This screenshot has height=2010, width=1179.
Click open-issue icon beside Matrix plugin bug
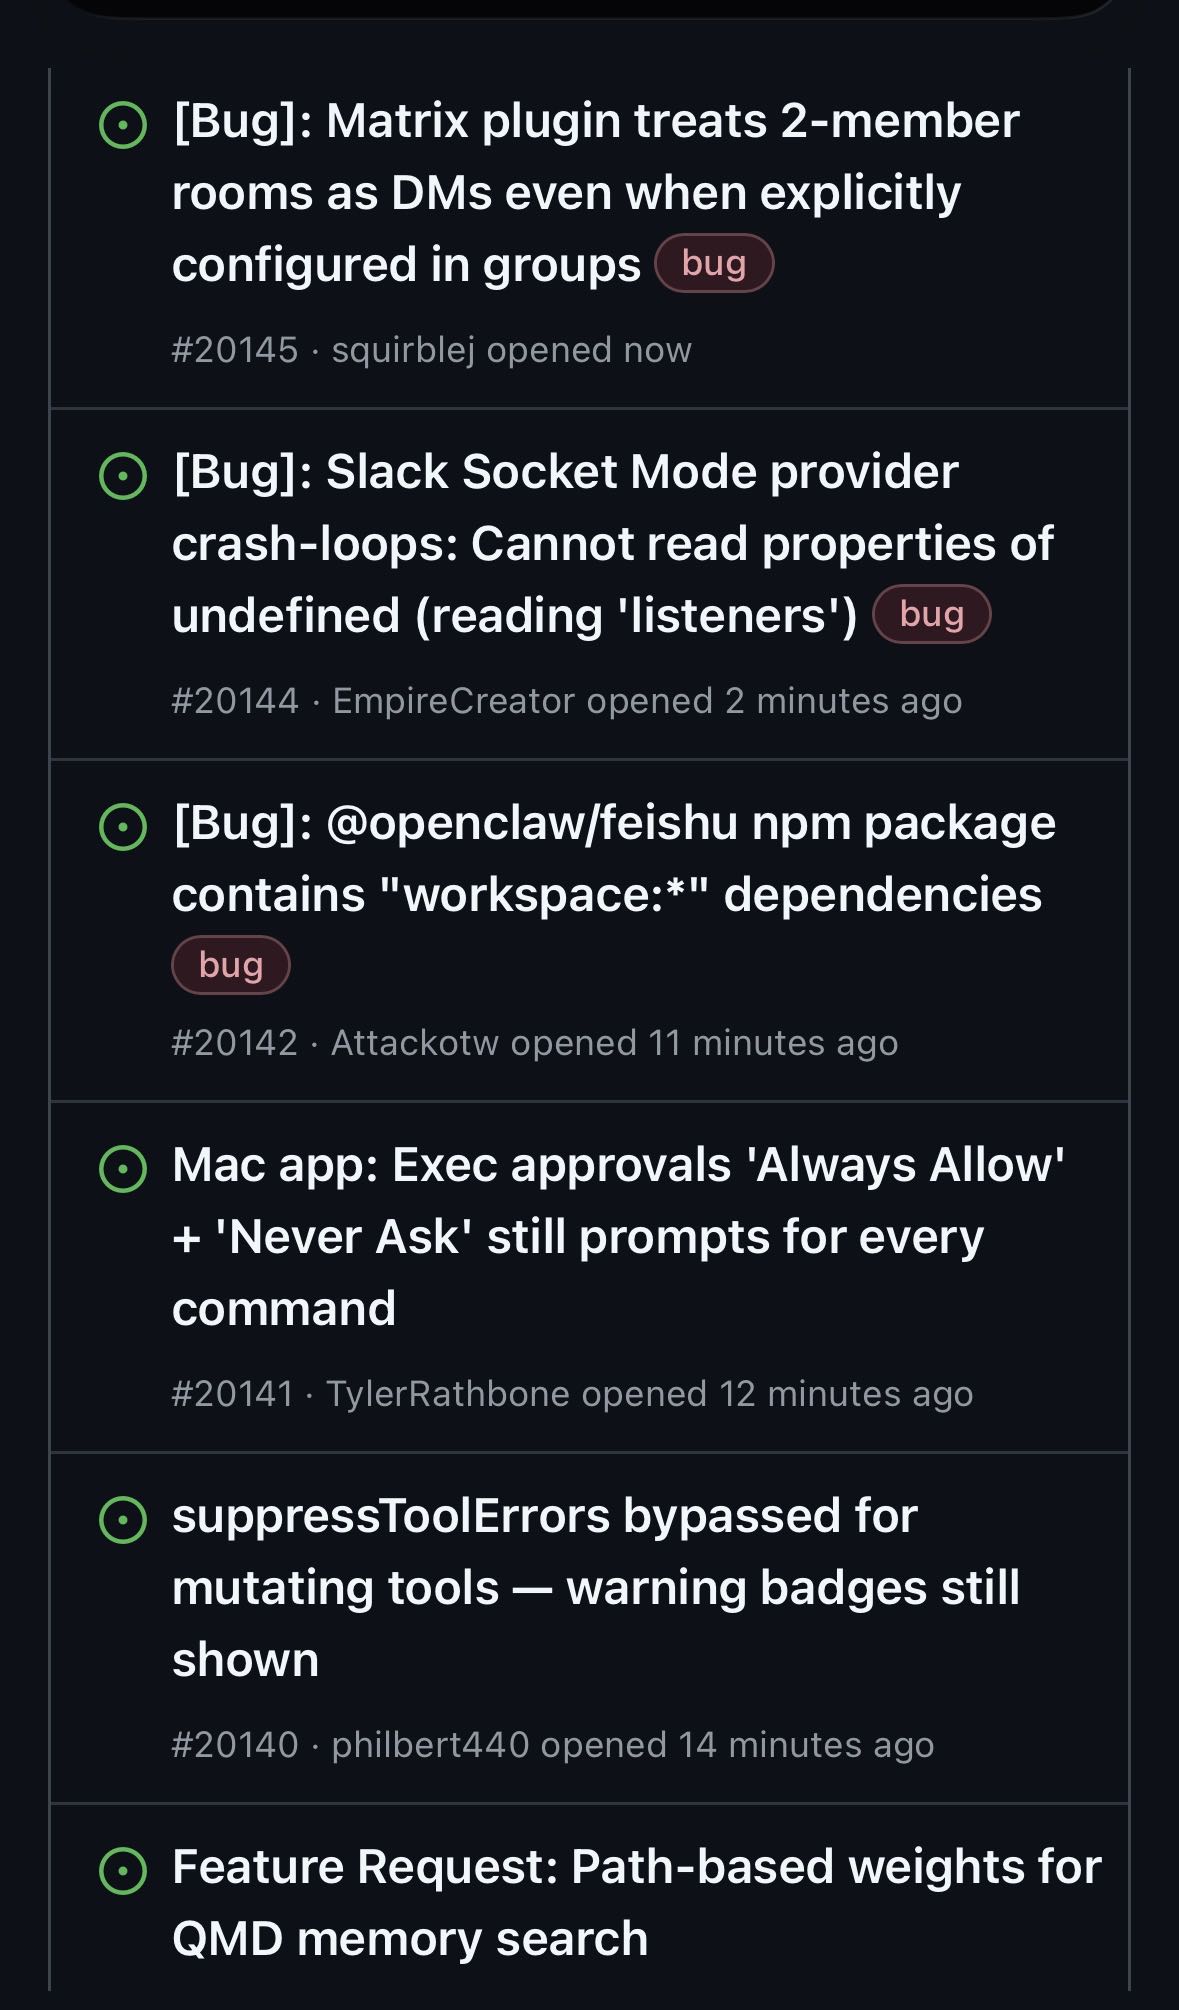point(123,125)
